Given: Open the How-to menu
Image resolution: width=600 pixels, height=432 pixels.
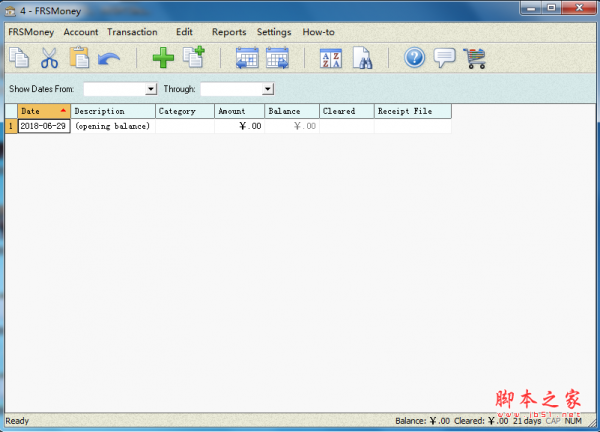Looking at the screenshot, I should 318,32.
